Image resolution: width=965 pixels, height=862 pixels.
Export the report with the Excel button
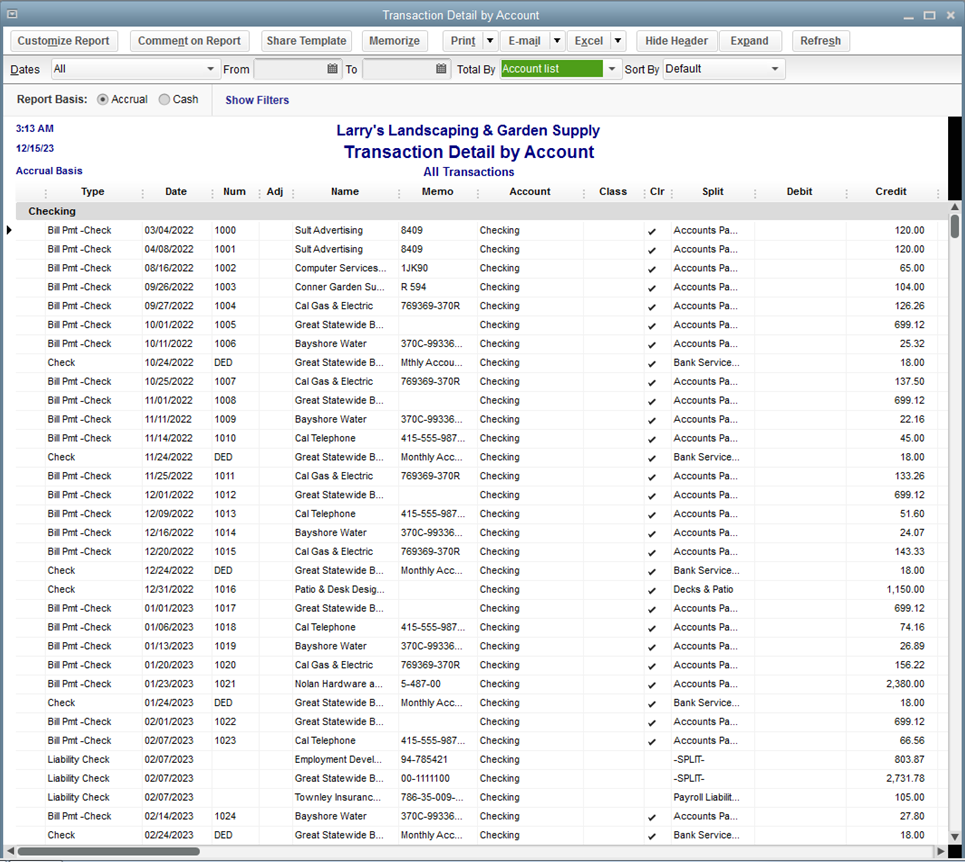[589, 41]
